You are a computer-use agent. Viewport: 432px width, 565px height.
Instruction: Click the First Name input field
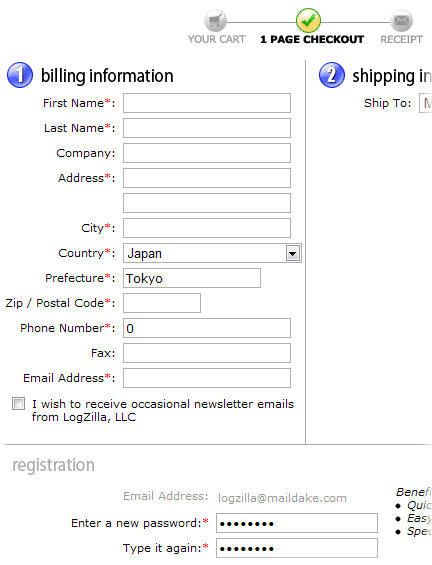pyautogui.click(x=207, y=103)
